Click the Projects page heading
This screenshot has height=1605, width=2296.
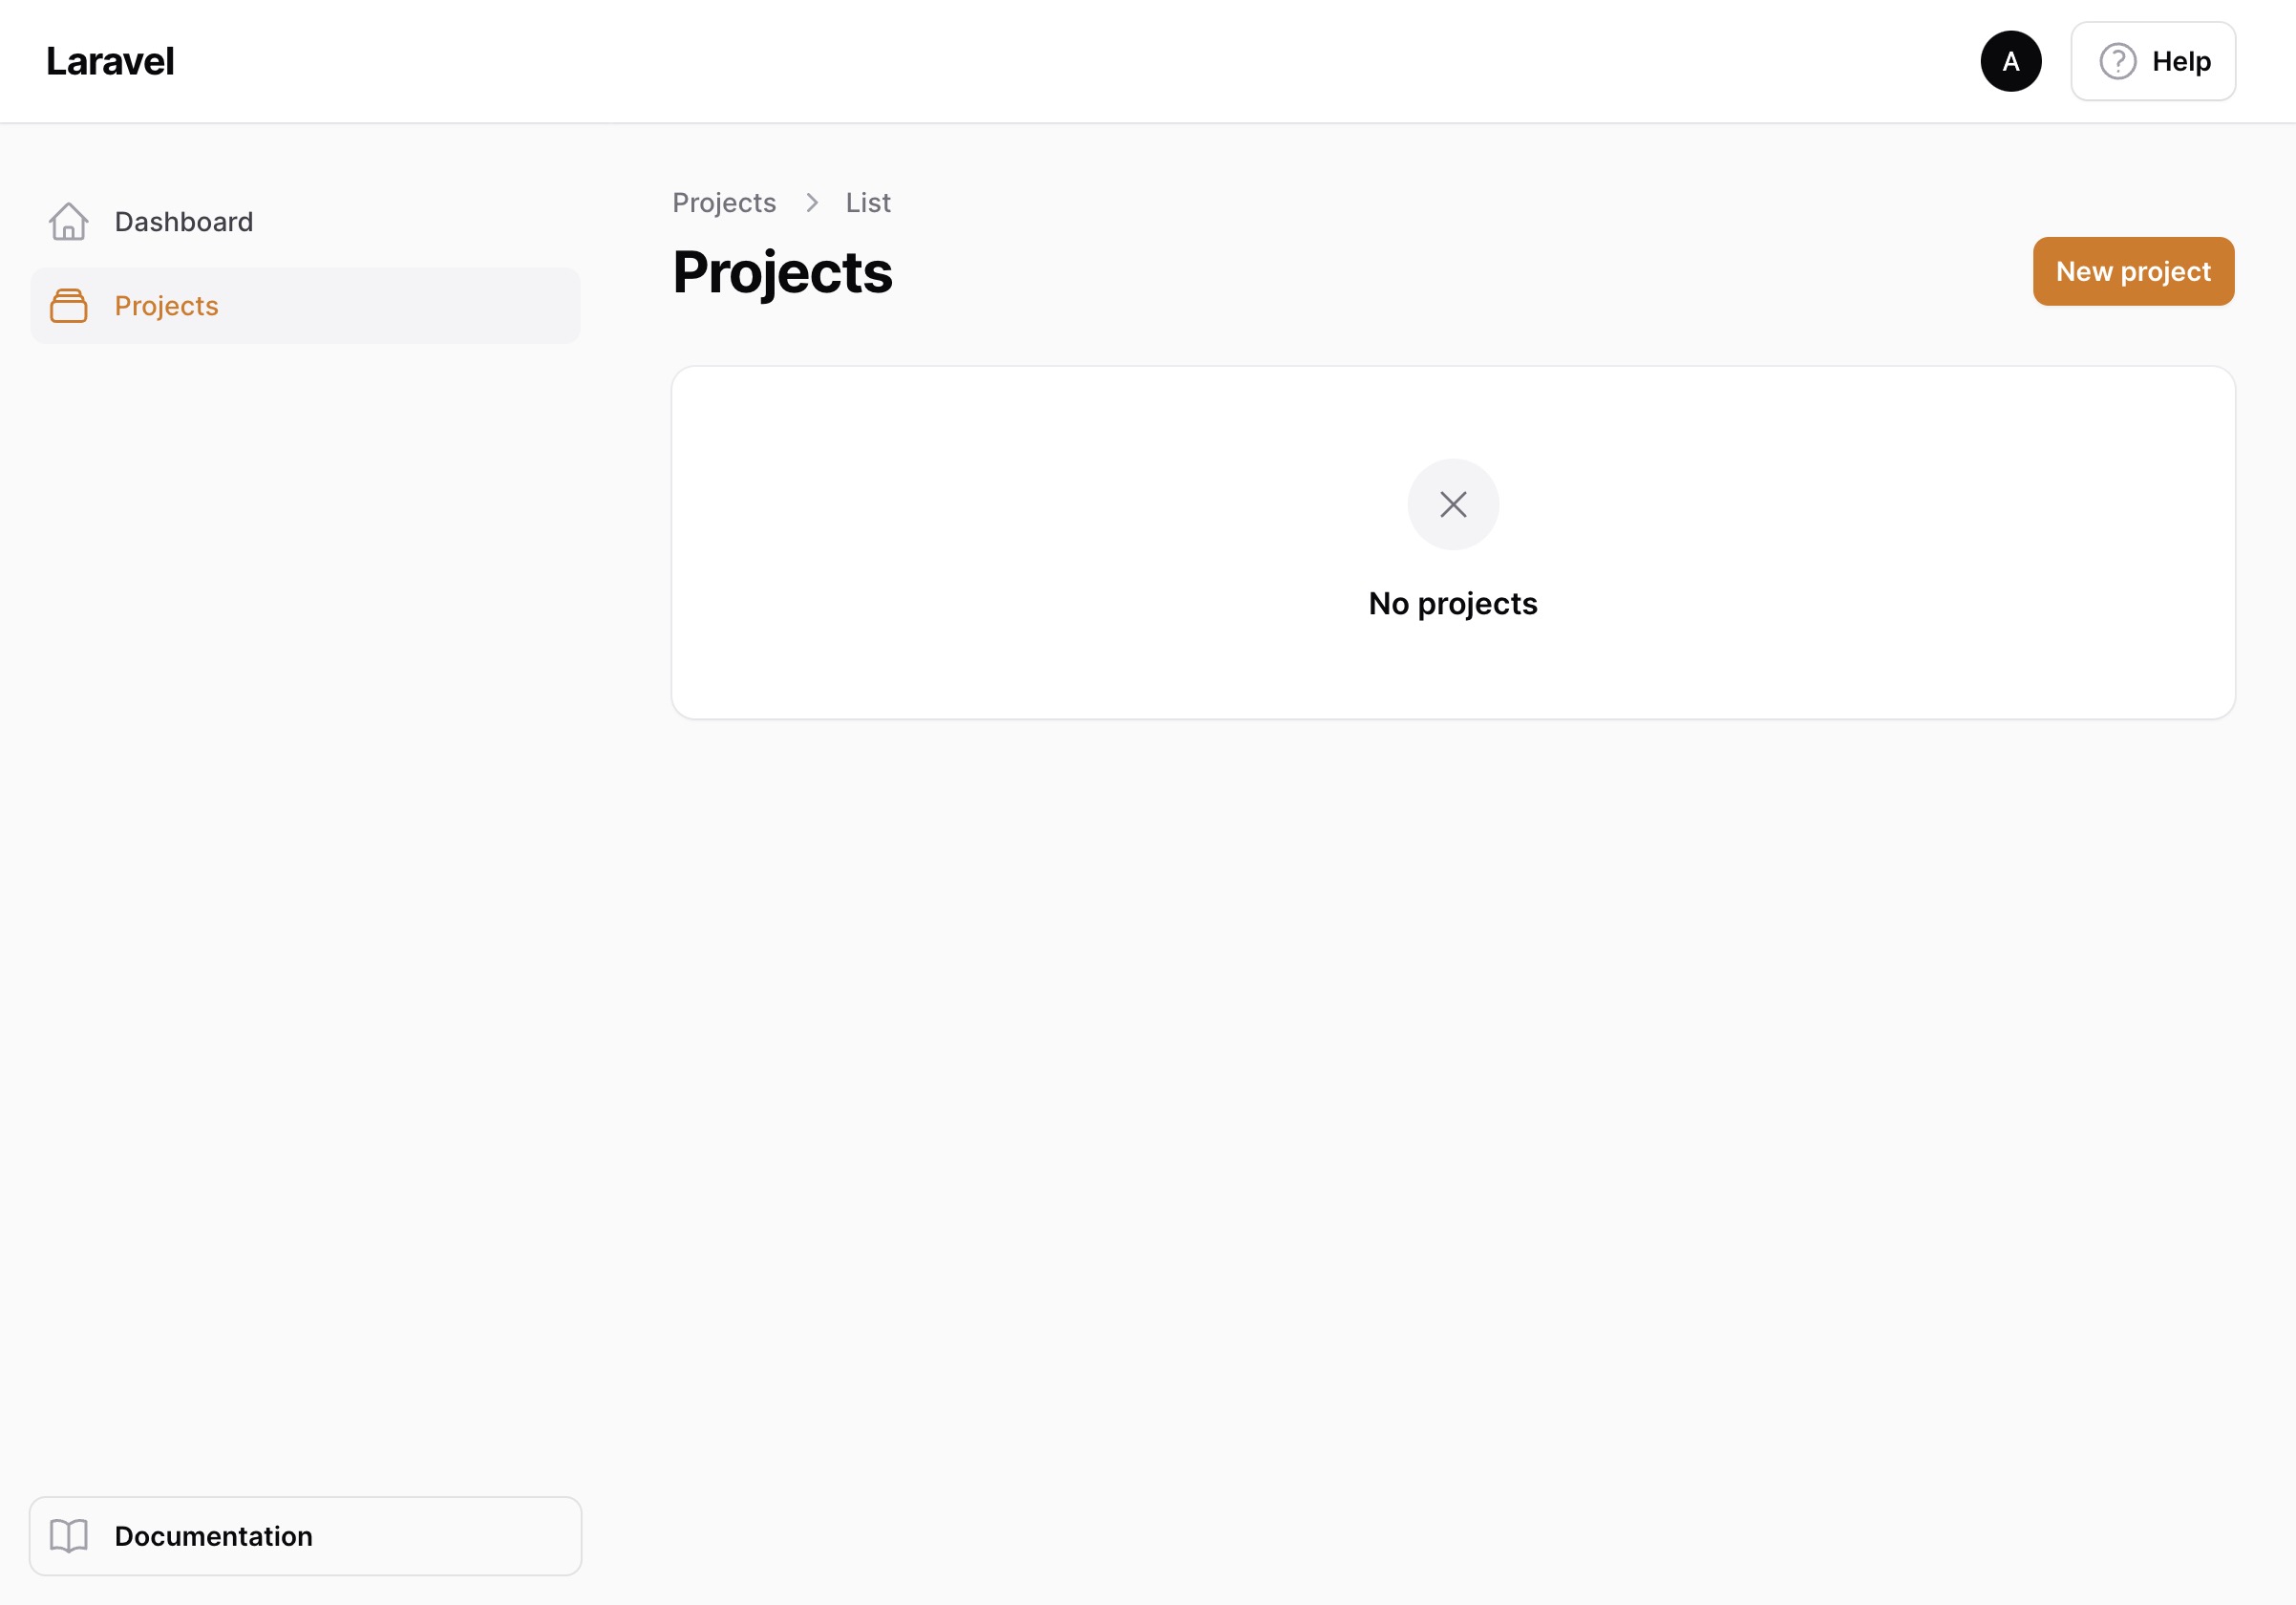pos(782,272)
